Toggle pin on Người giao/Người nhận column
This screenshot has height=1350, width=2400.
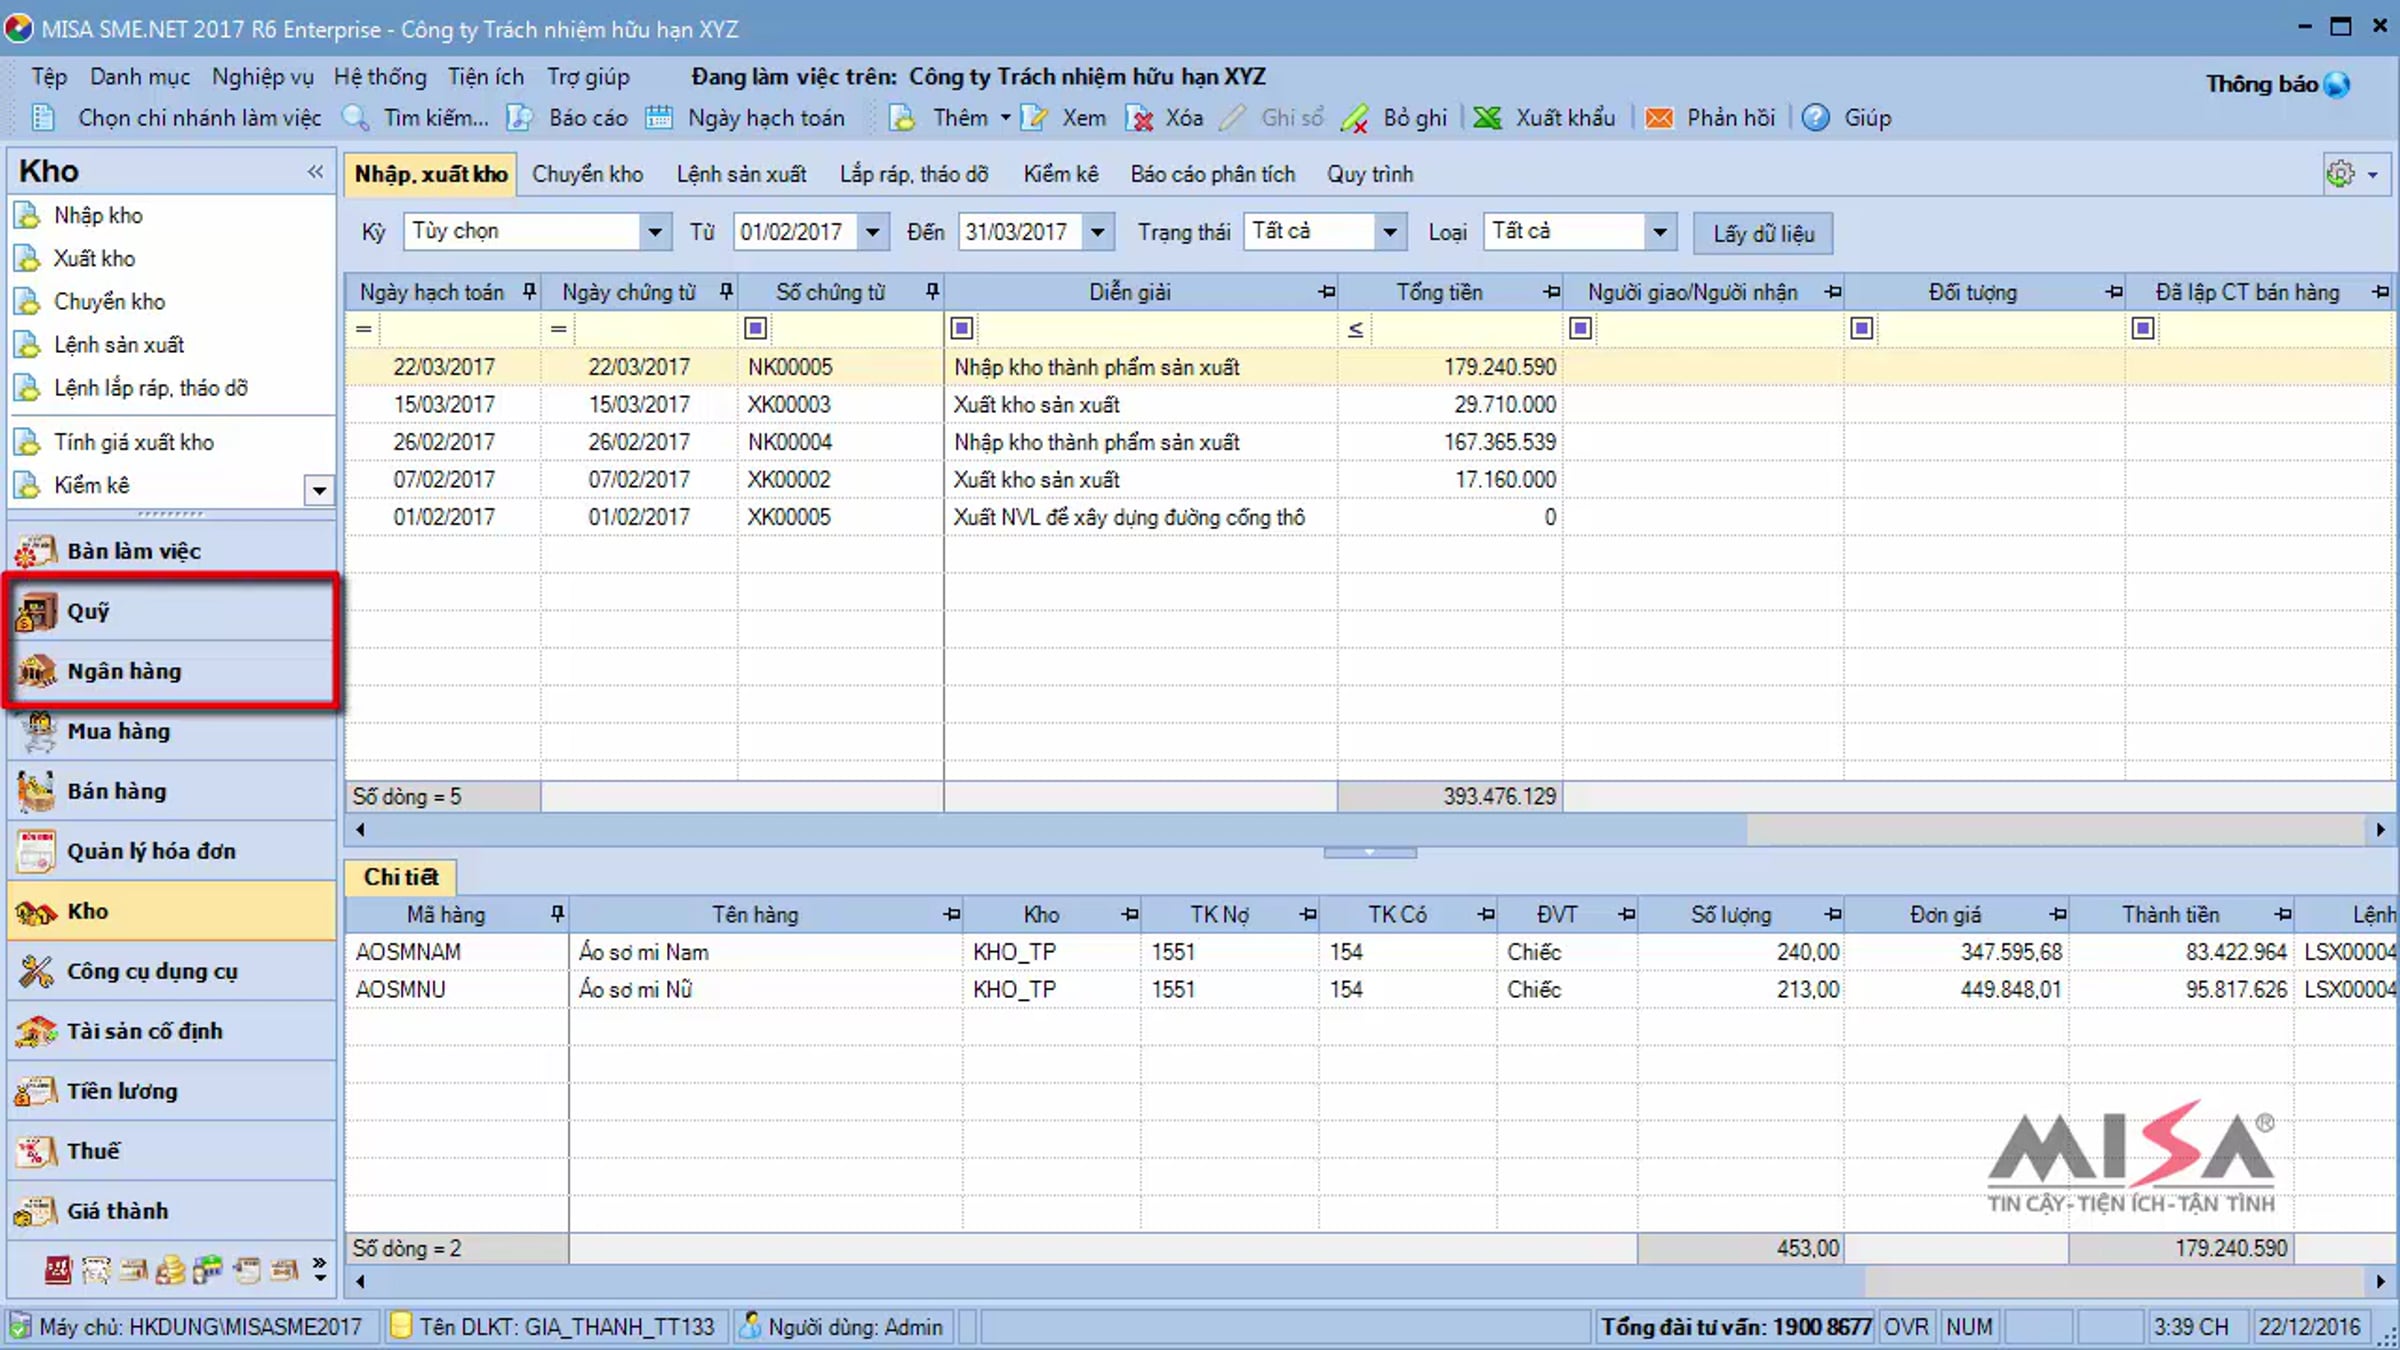click(x=1833, y=292)
